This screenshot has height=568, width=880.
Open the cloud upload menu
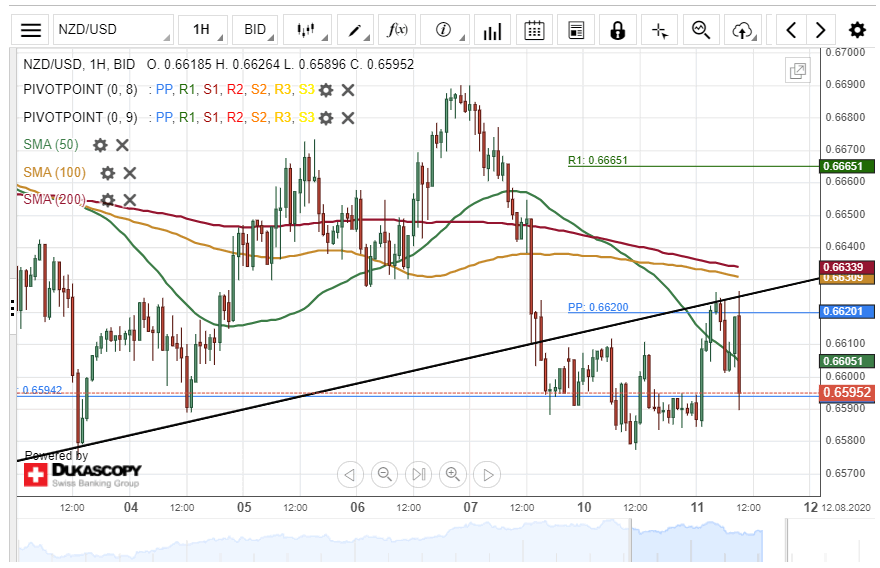click(x=743, y=30)
